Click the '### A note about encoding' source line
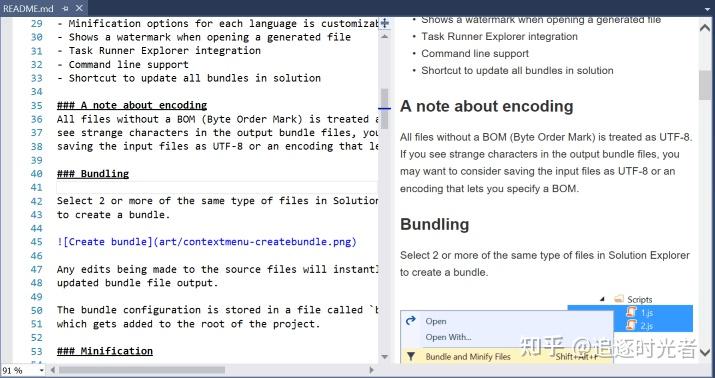This screenshot has height=378, width=715. tap(132, 105)
